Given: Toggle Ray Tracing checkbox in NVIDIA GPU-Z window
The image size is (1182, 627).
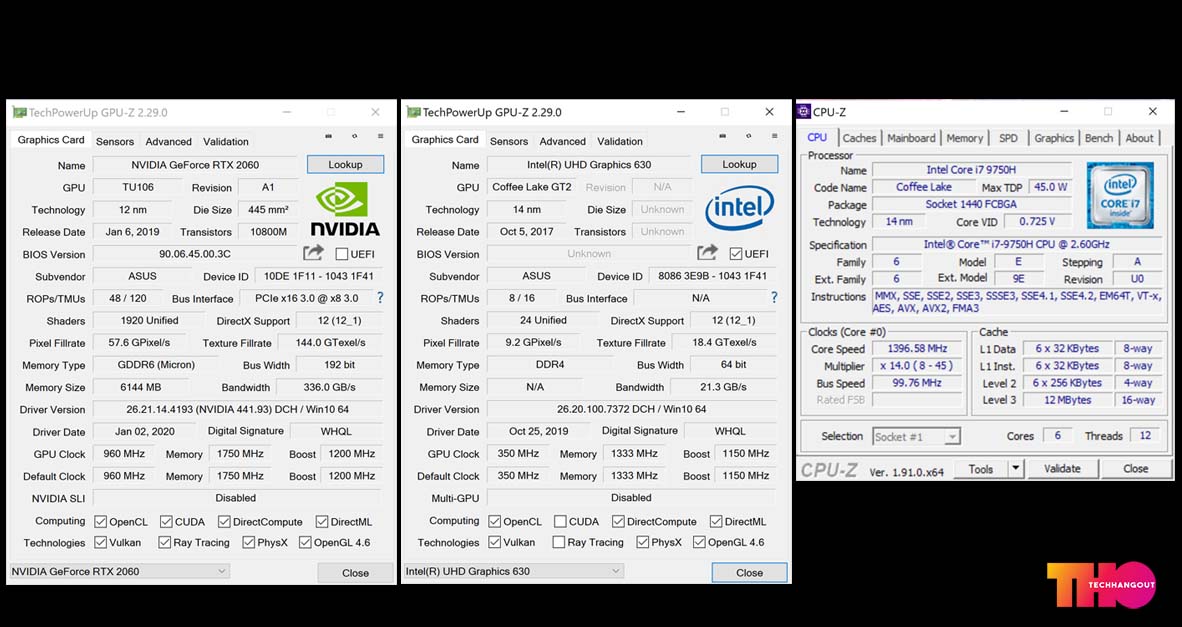Looking at the screenshot, I should [x=164, y=542].
